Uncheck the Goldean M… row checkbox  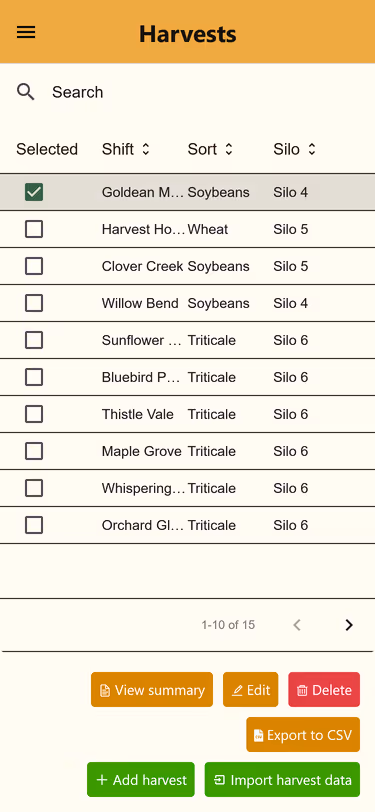click(x=34, y=192)
